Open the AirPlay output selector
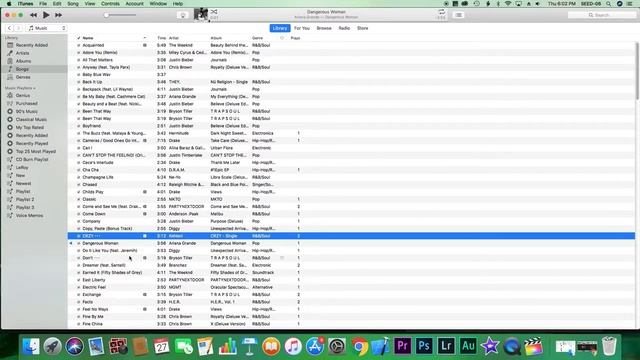 coord(183,15)
